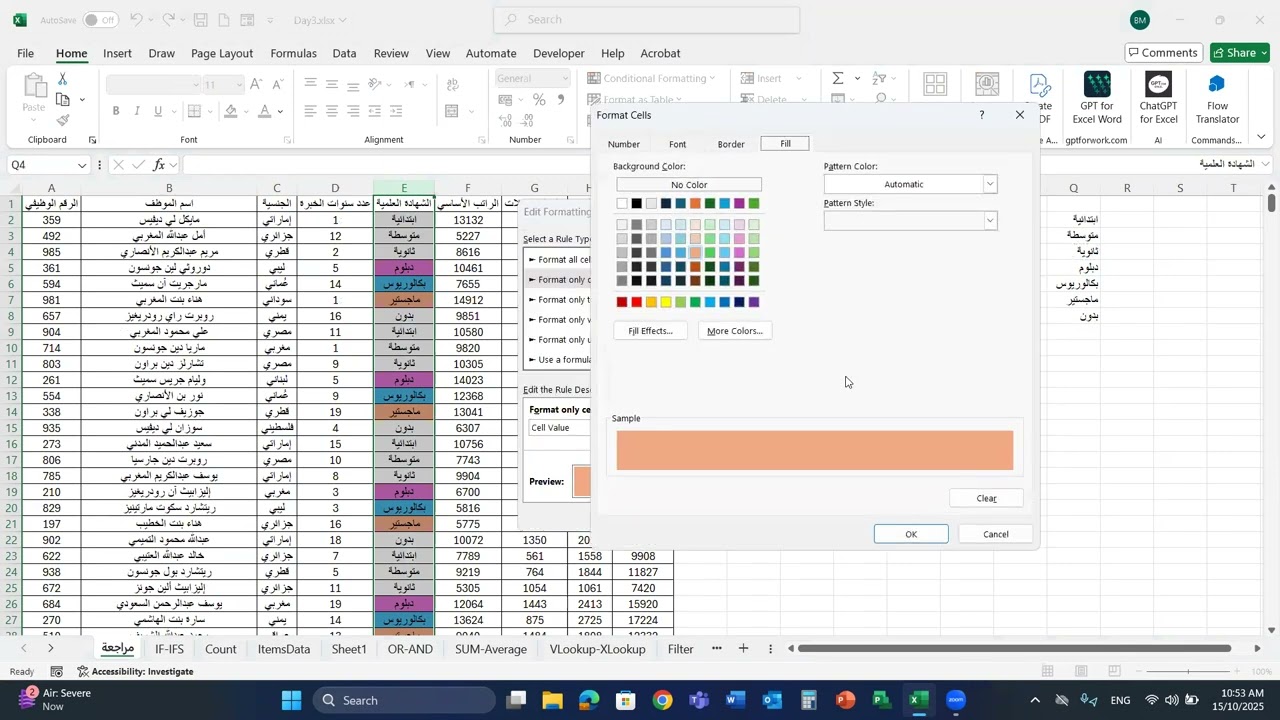This screenshot has width=1280, height=720.
Task: Switch to the Border tab in Format Cells
Action: [x=731, y=144]
